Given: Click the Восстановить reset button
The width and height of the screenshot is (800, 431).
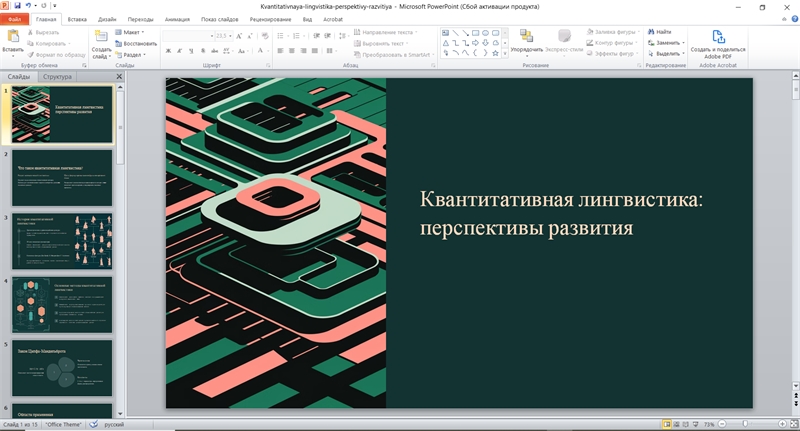Looking at the screenshot, I should point(135,43).
